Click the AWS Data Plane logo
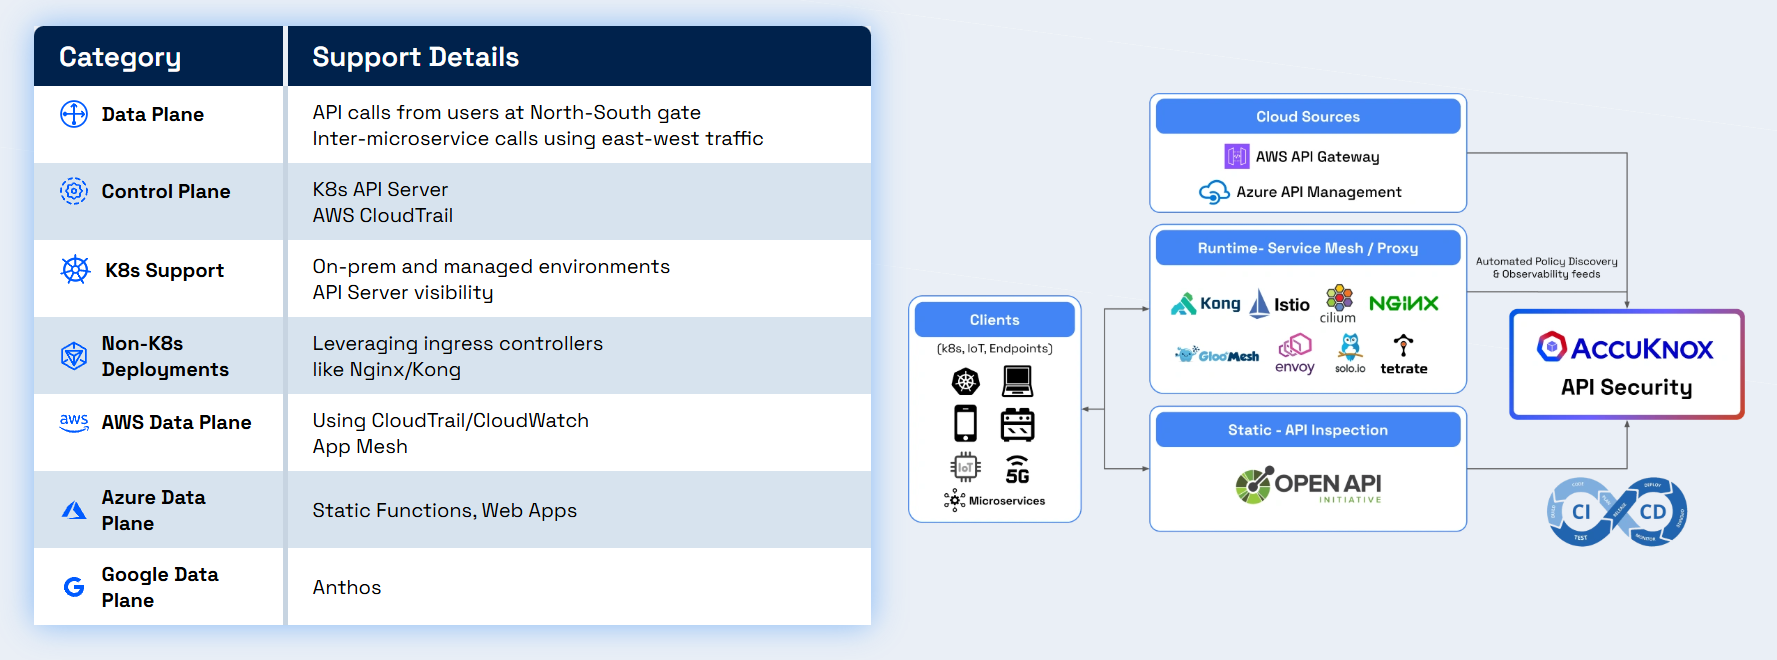1777x660 pixels. pos(74,422)
